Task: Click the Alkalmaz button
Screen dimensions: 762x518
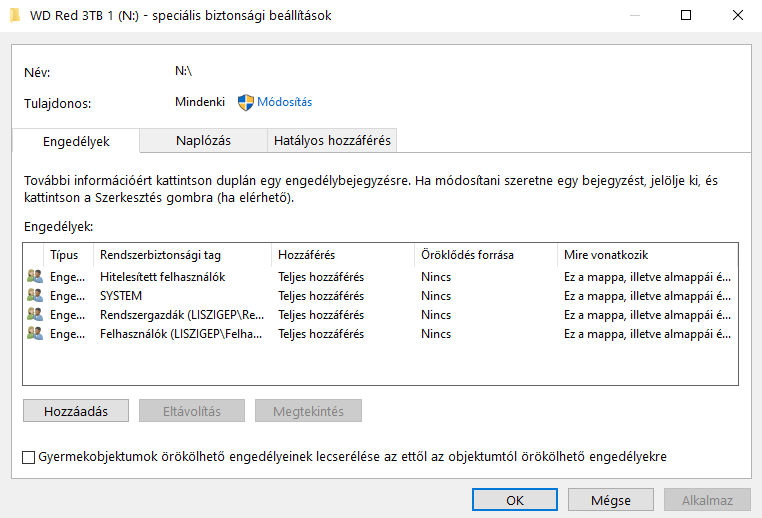Action: pyautogui.click(x=707, y=500)
